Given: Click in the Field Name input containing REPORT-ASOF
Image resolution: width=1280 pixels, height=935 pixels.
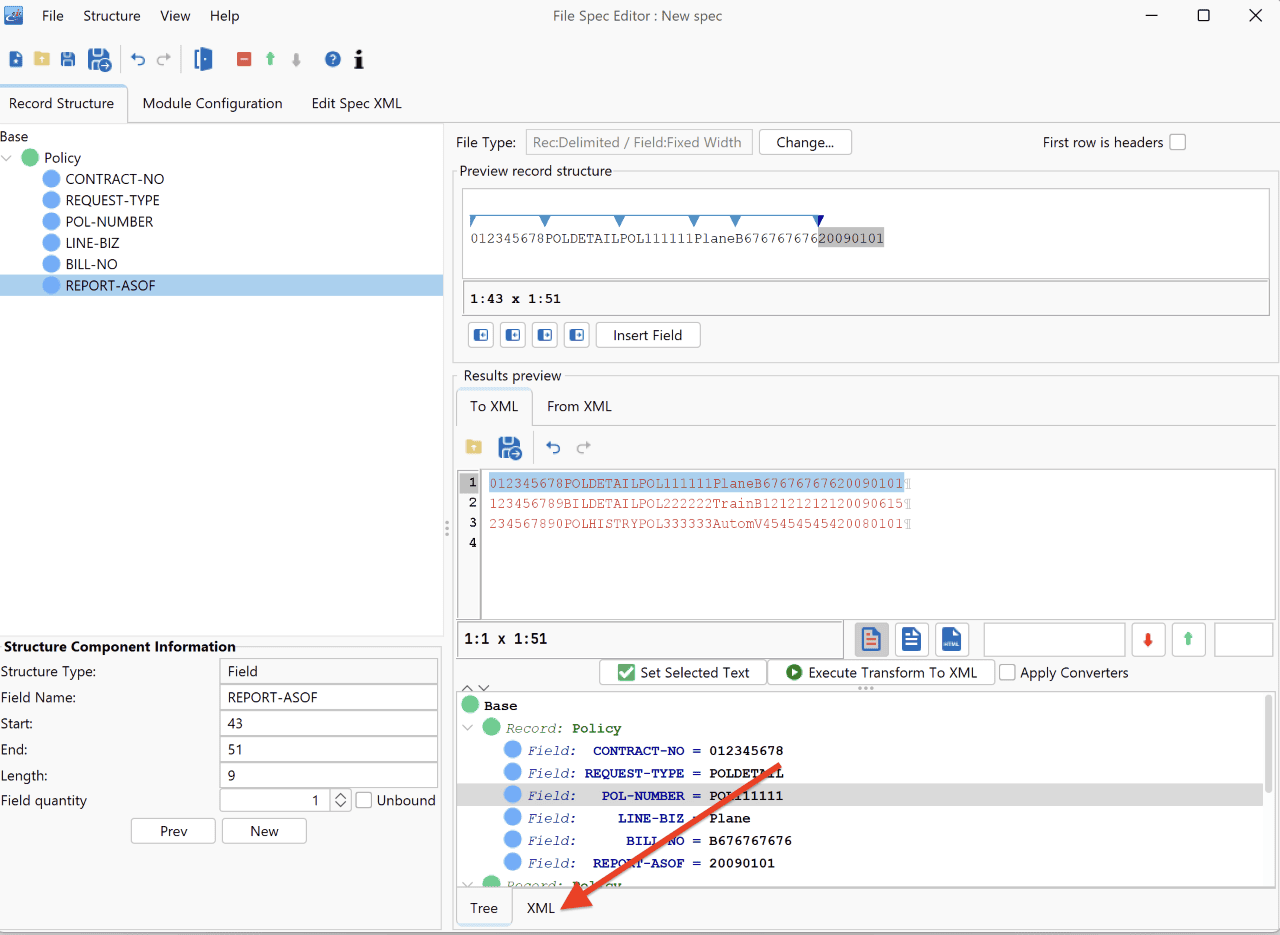Looking at the screenshot, I should (328, 697).
